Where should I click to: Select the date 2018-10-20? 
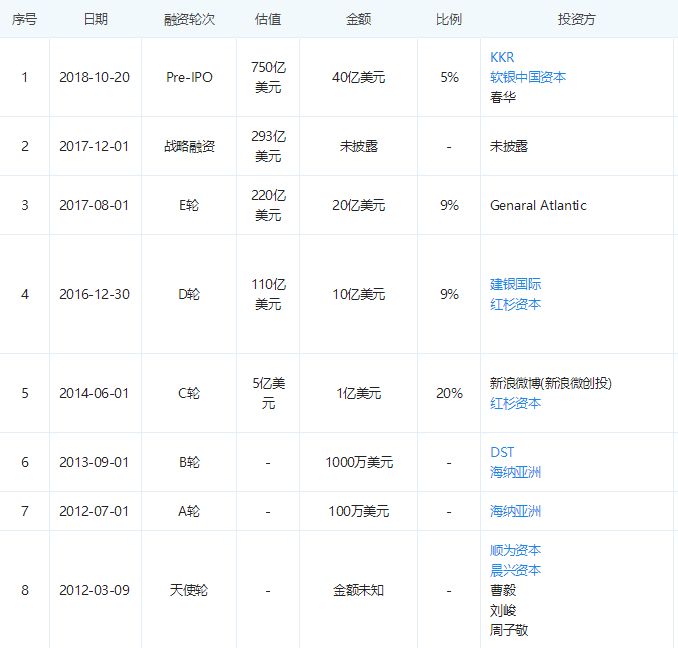tap(94, 77)
